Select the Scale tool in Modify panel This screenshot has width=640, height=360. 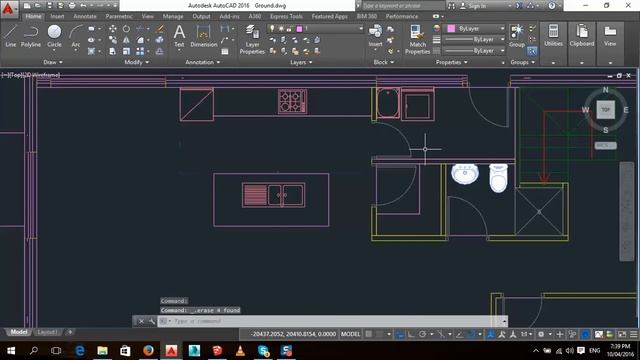coord(126,51)
